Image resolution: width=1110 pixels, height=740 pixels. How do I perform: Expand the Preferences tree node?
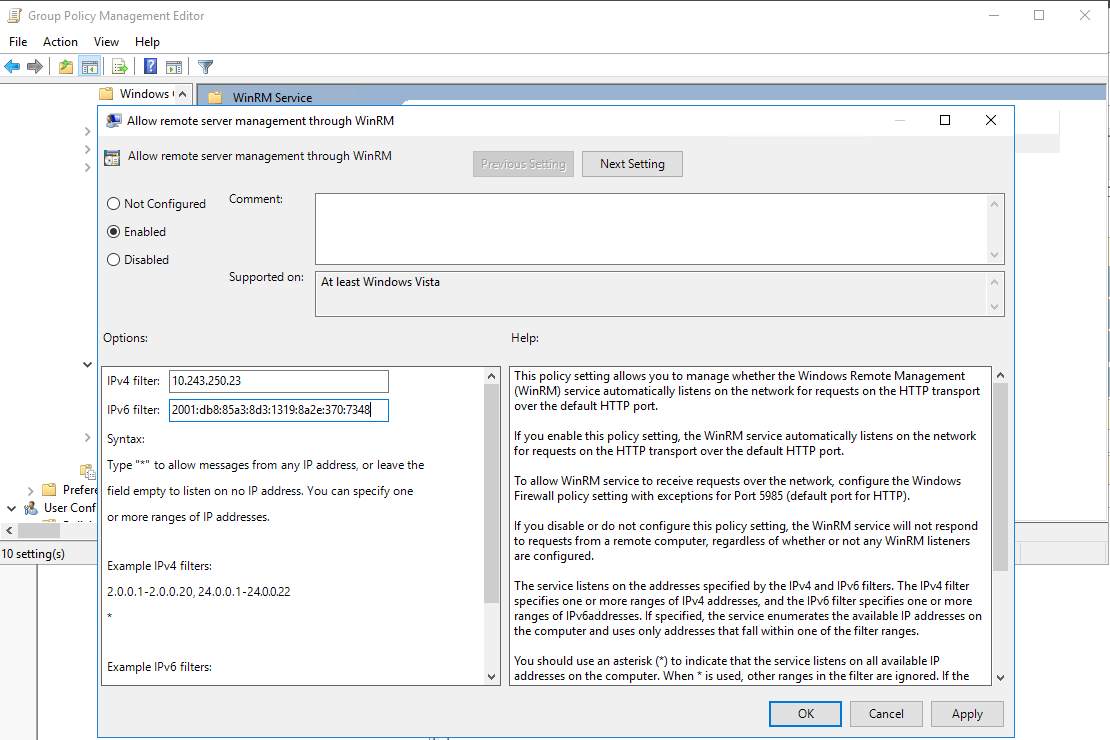[x=30, y=490]
